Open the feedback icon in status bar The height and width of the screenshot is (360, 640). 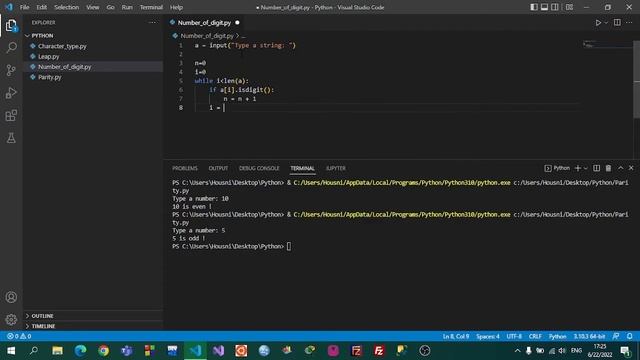[616, 336]
